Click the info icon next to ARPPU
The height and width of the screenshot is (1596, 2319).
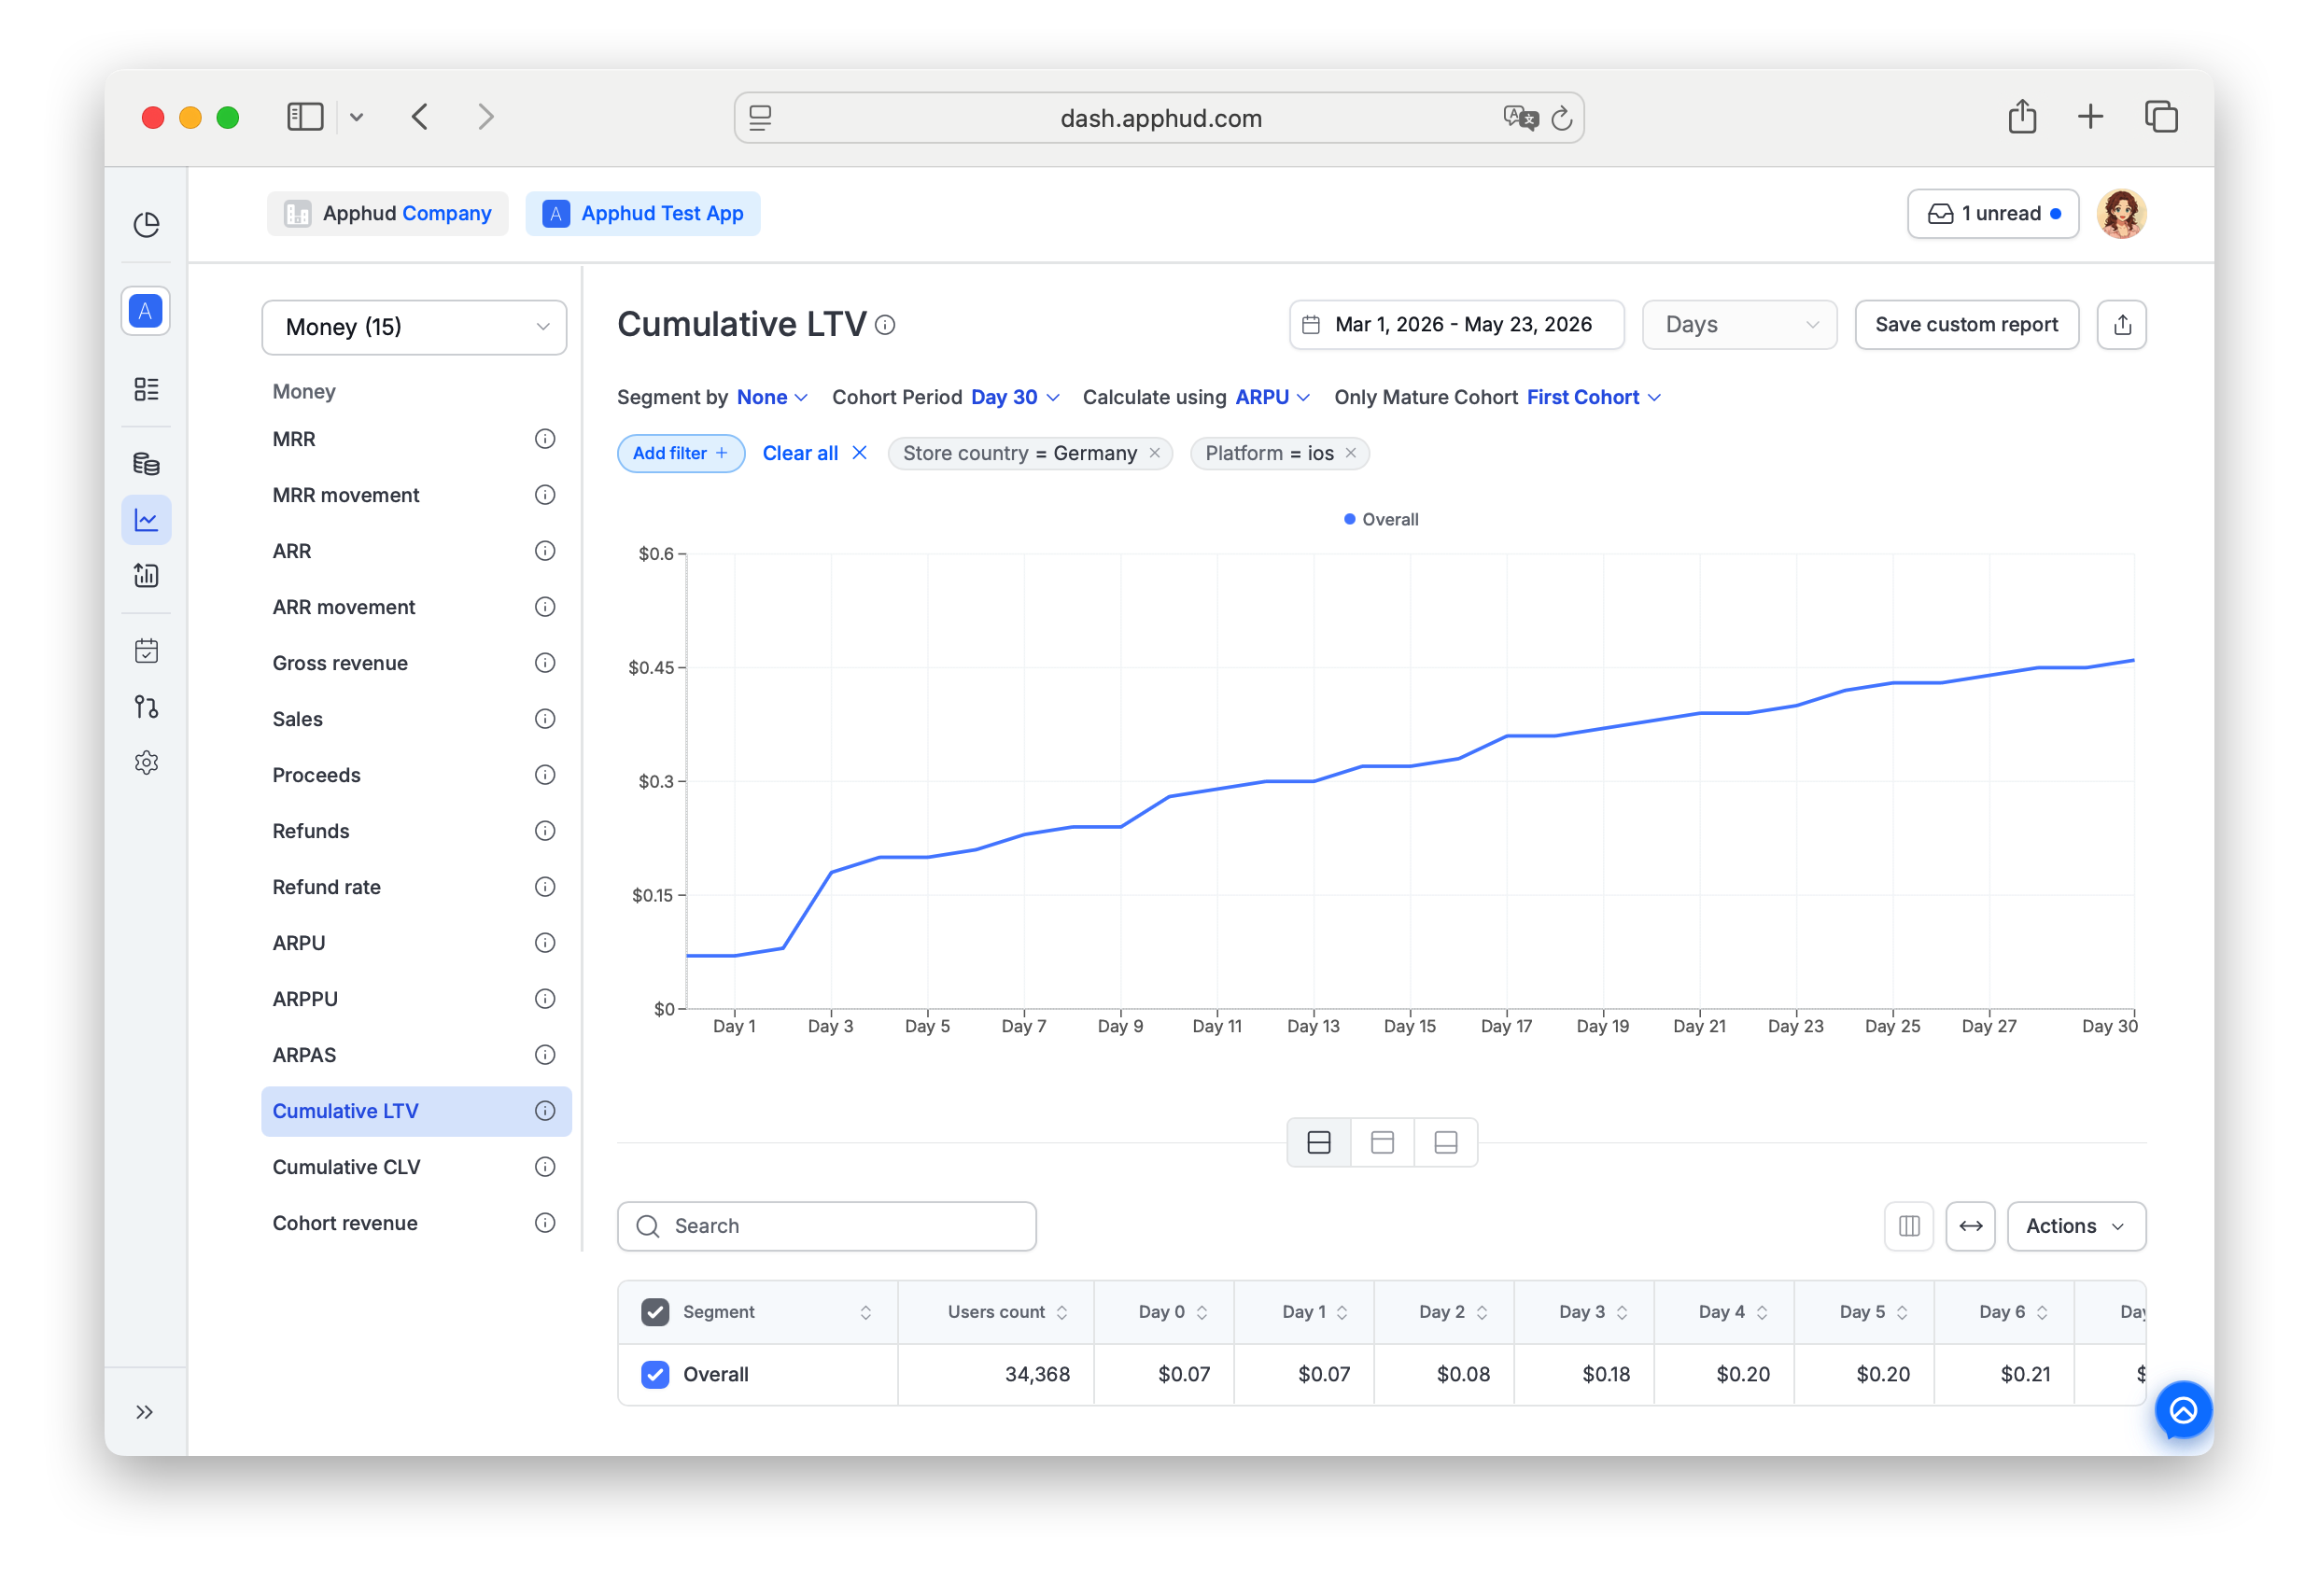click(545, 999)
